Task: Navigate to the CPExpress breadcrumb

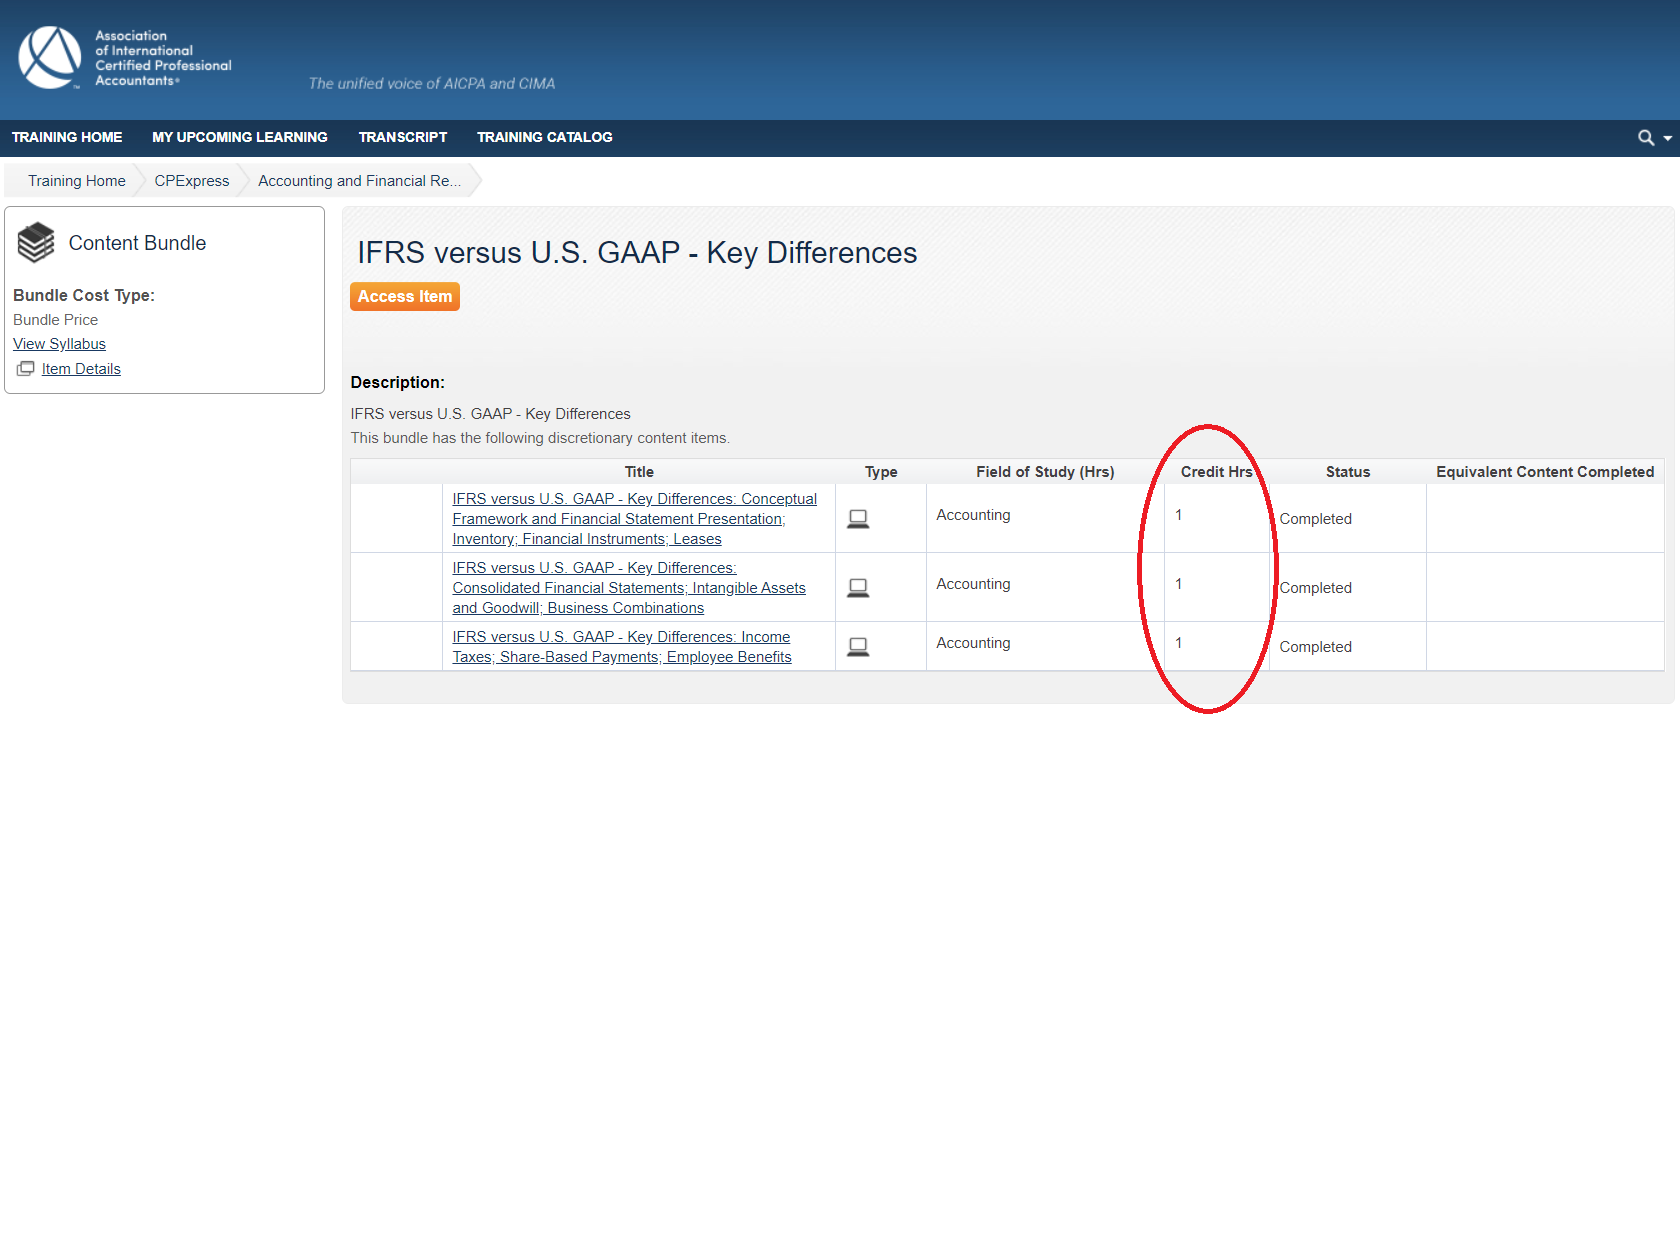Action: (191, 180)
